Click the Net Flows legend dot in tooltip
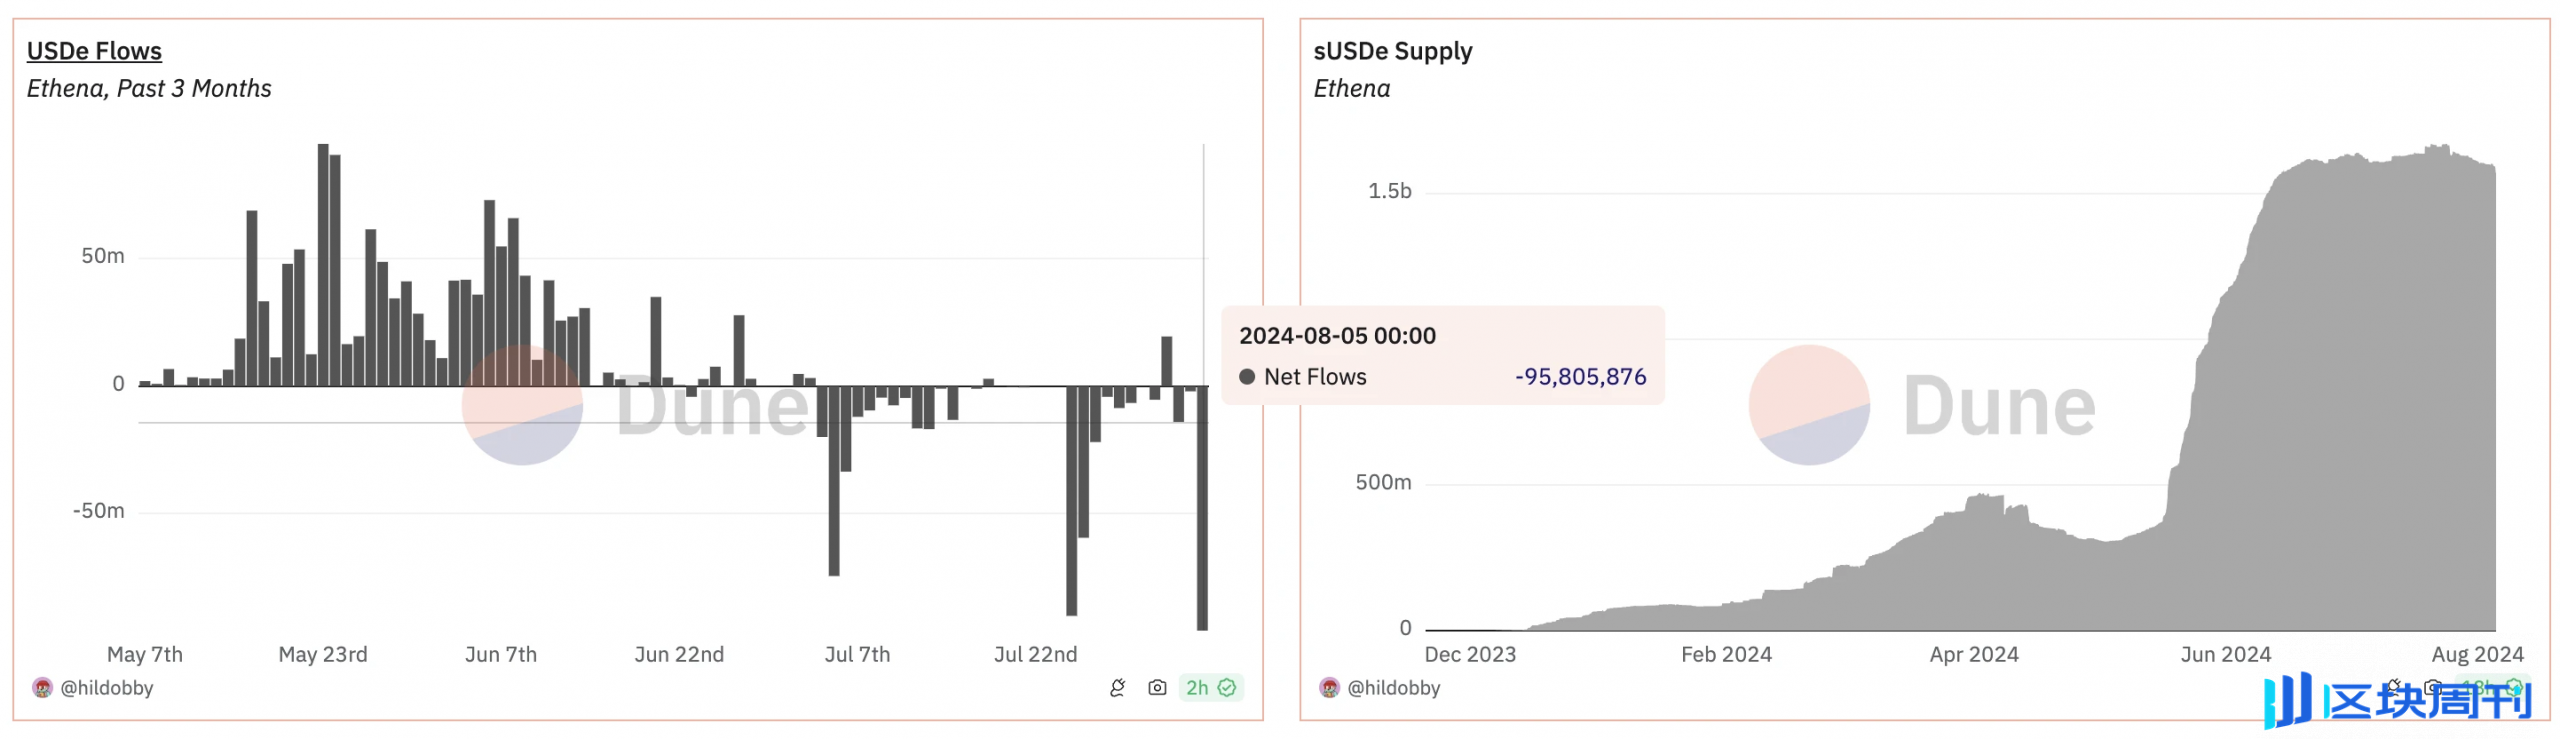The image size is (2560, 739). [x=1247, y=377]
